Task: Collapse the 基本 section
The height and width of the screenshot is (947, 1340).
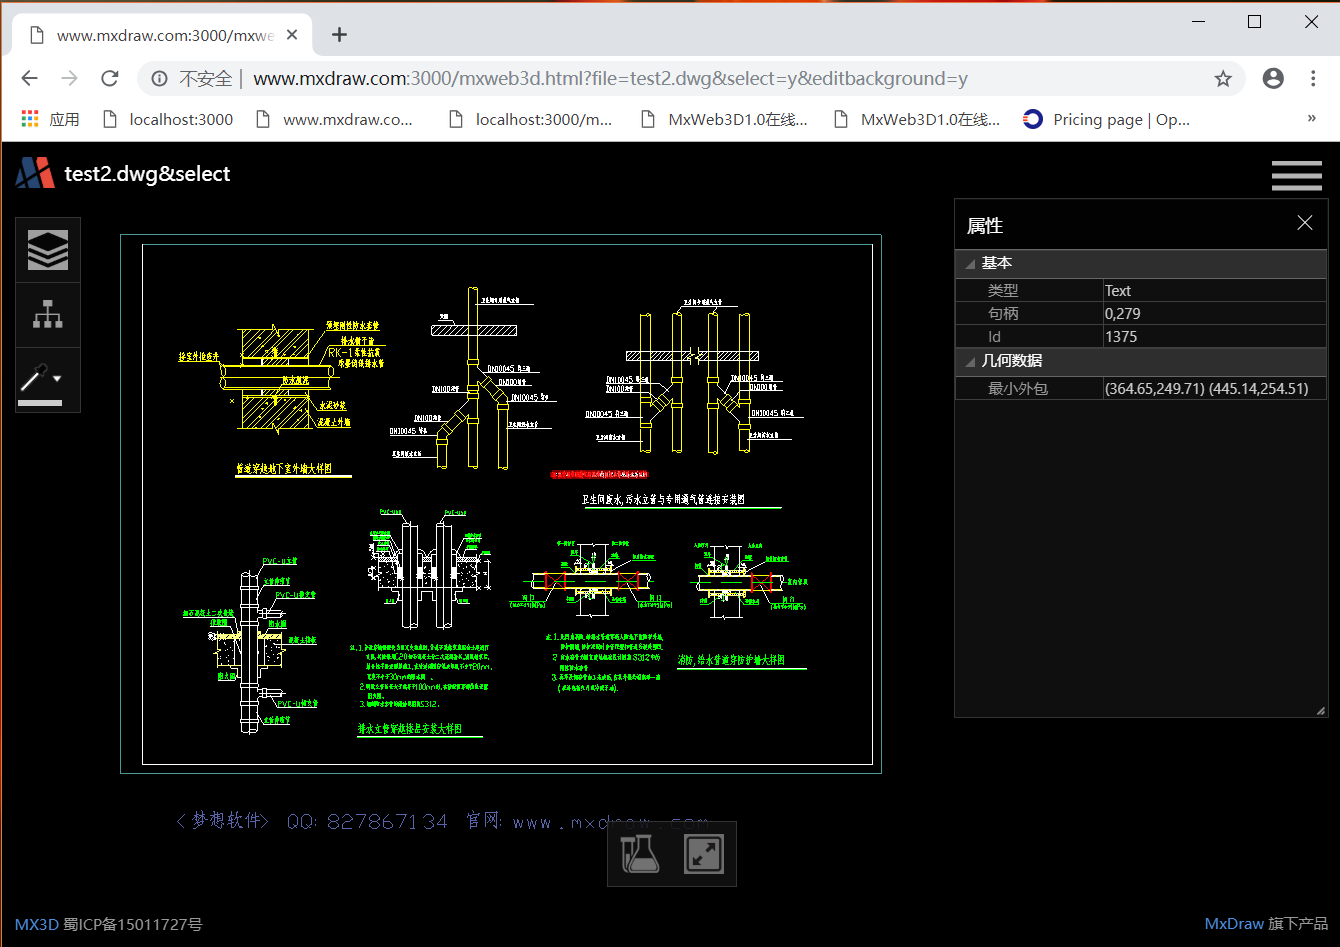Action: [969, 264]
